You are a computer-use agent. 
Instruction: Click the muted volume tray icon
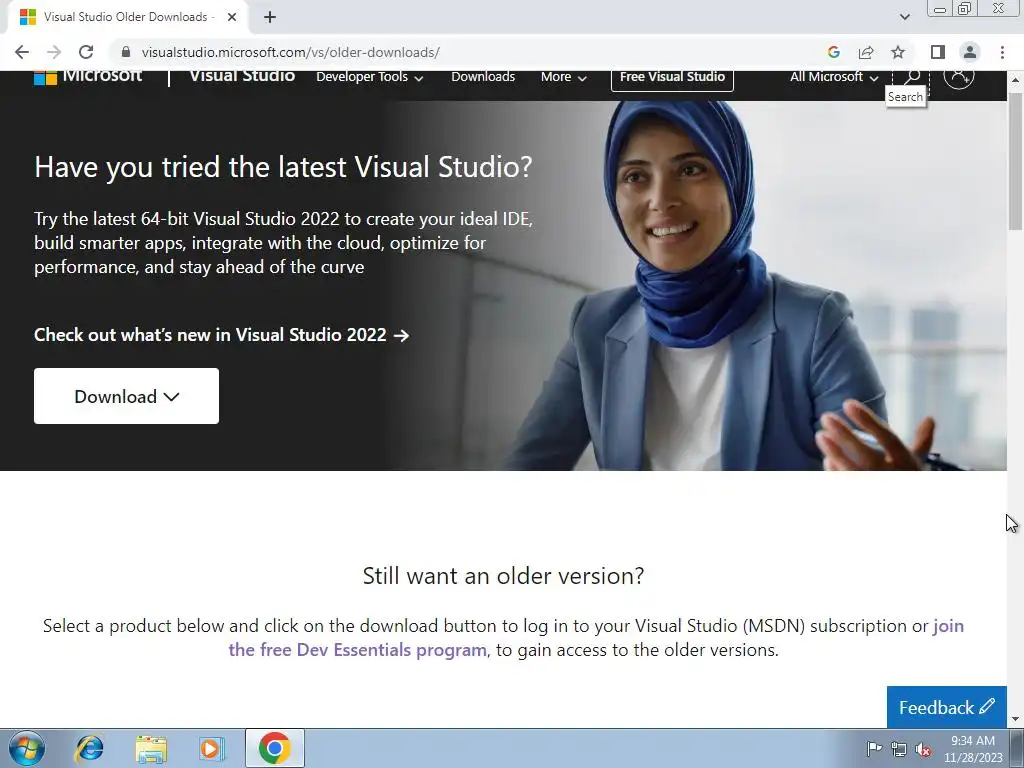[923, 749]
